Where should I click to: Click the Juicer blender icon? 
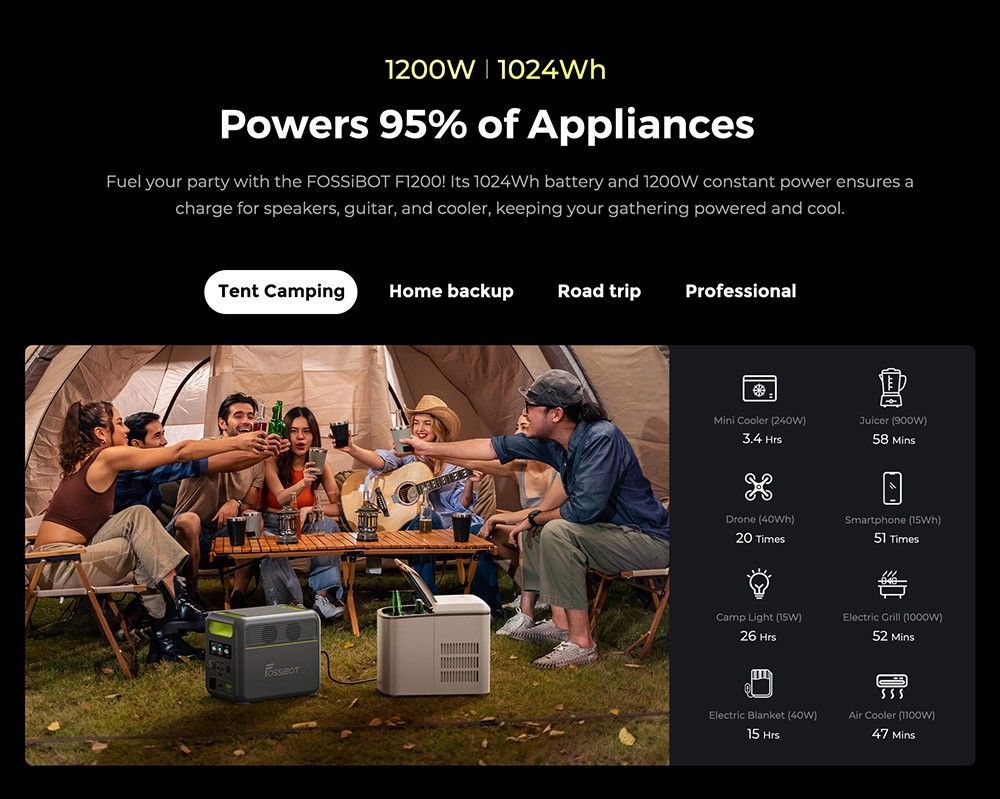tap(892, 388)
